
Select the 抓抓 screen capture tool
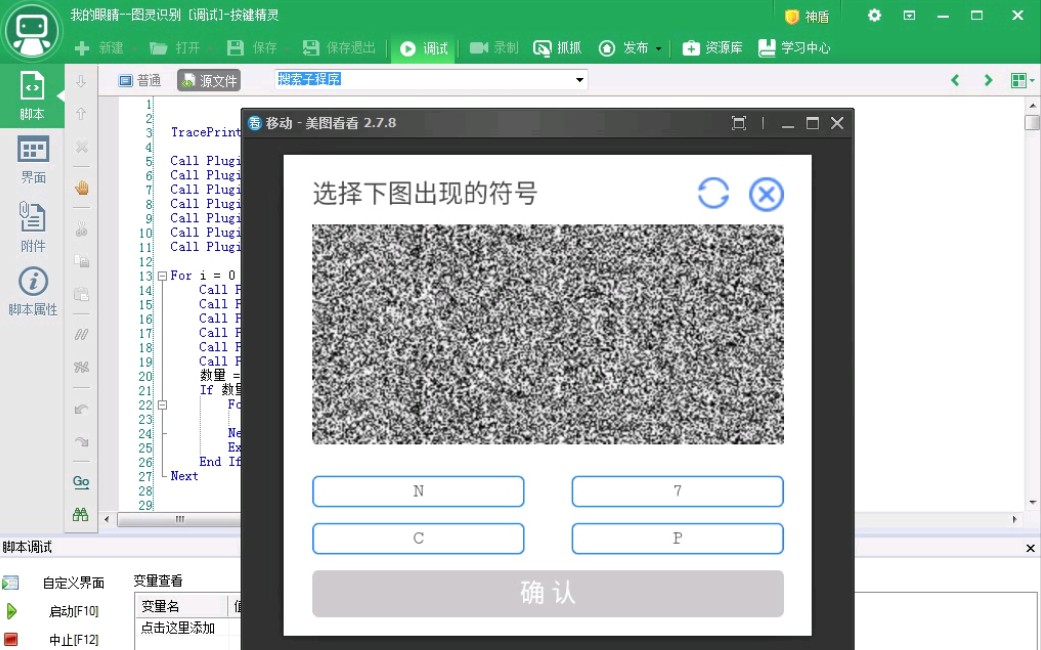(557, 47)
